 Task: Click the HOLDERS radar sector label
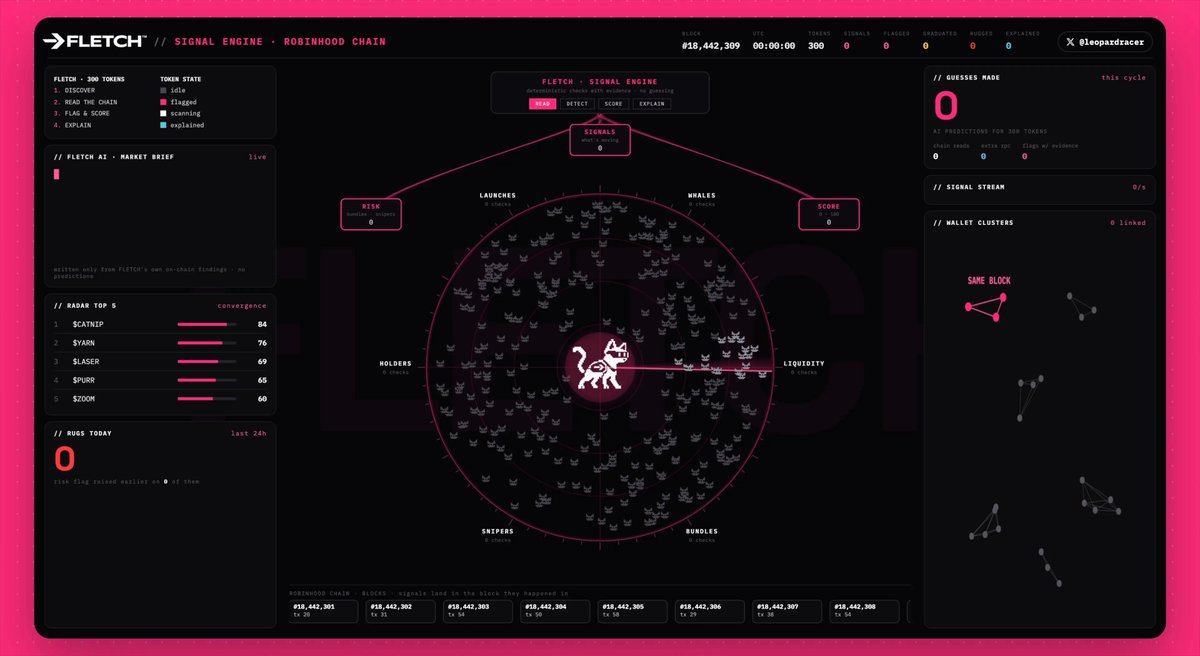(396, 364)
